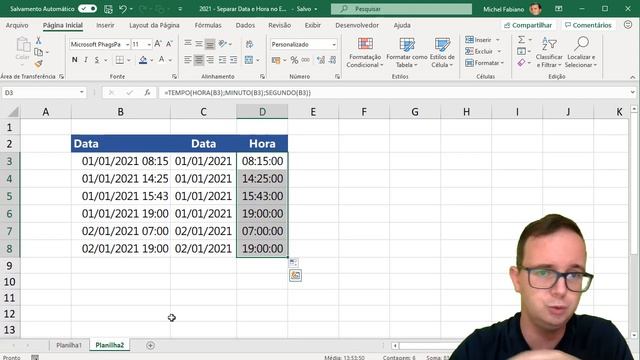Click the Copy icon in the clipboard group
Image resolution: width=640 pixels, height=360 pixels.
(x=38, y=52)
